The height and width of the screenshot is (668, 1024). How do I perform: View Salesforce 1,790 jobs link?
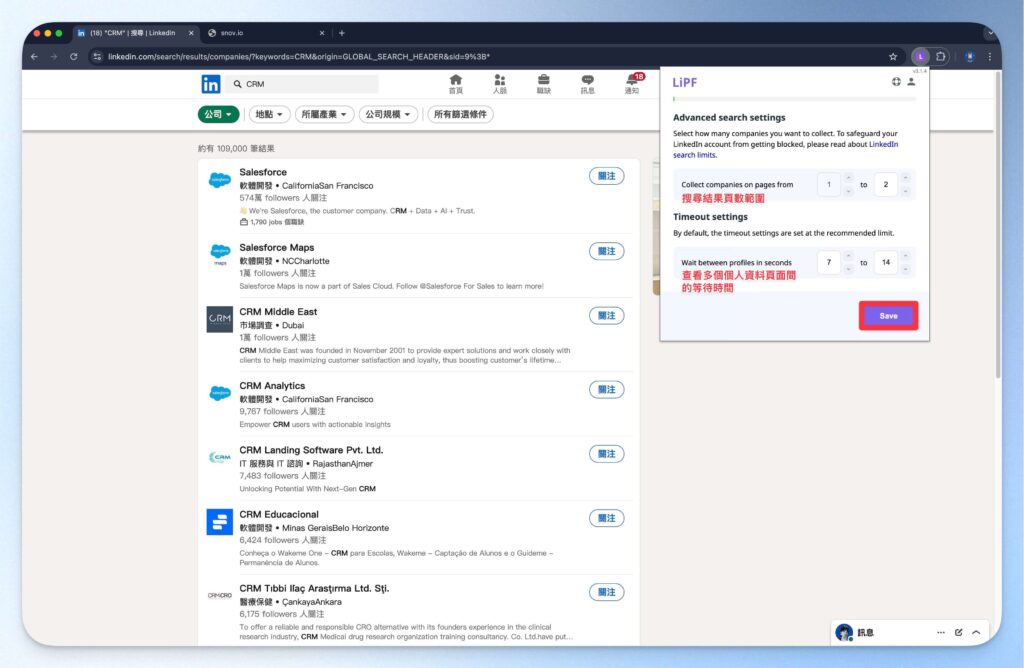[272, 222]
